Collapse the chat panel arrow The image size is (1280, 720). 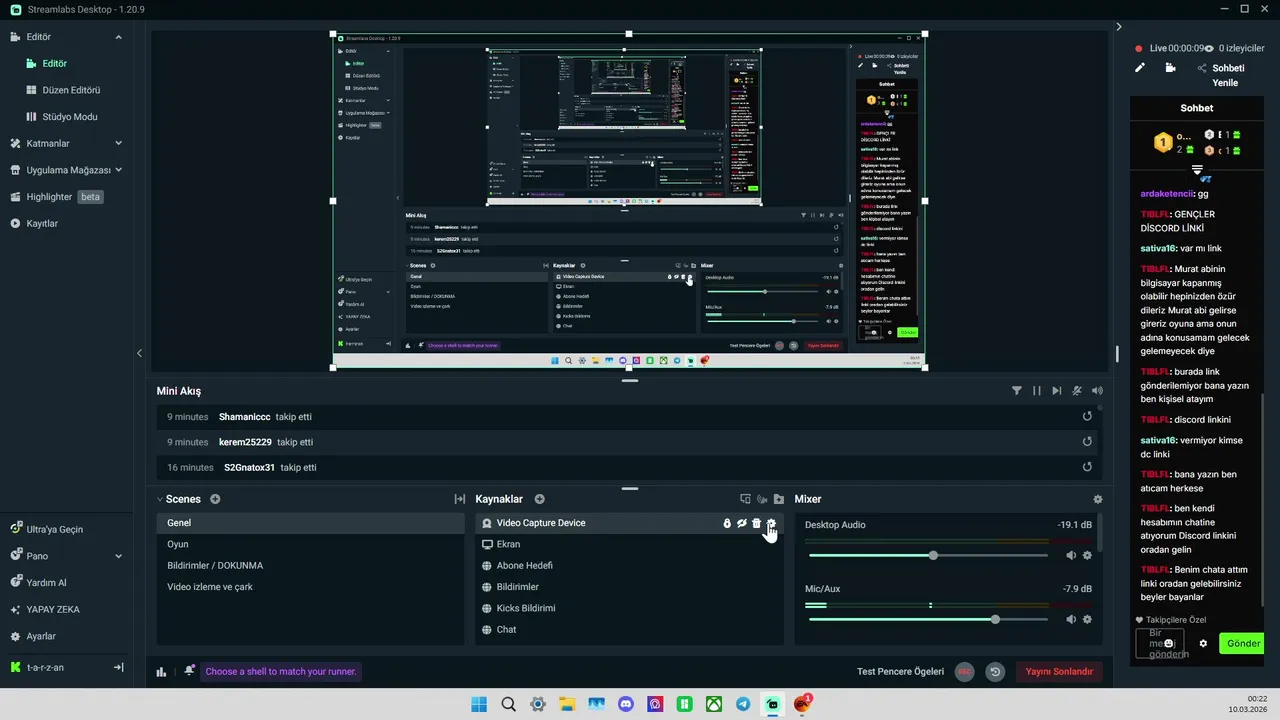1119,27
